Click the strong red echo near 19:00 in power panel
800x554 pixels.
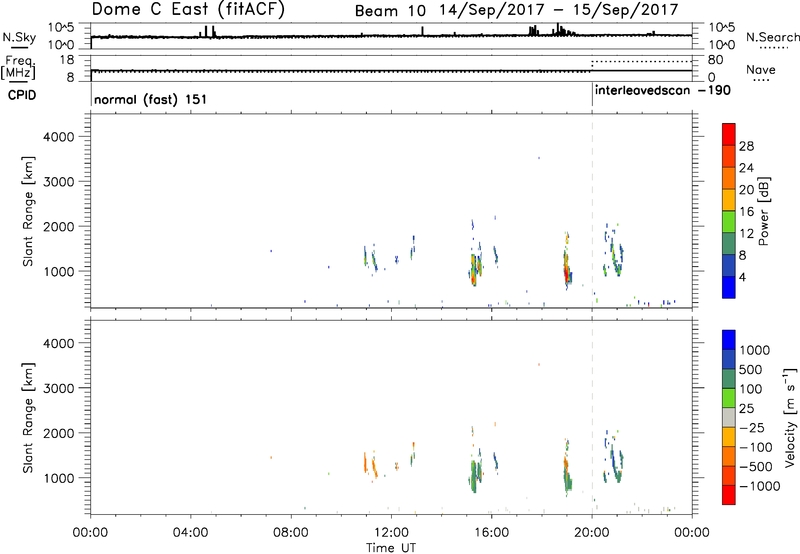pos(566,275)
